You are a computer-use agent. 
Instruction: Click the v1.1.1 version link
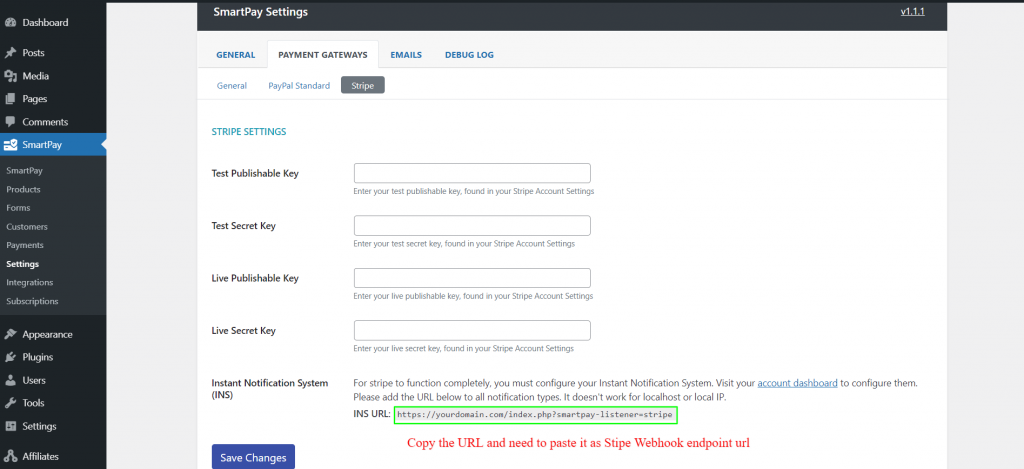click(x=912, y=11)
